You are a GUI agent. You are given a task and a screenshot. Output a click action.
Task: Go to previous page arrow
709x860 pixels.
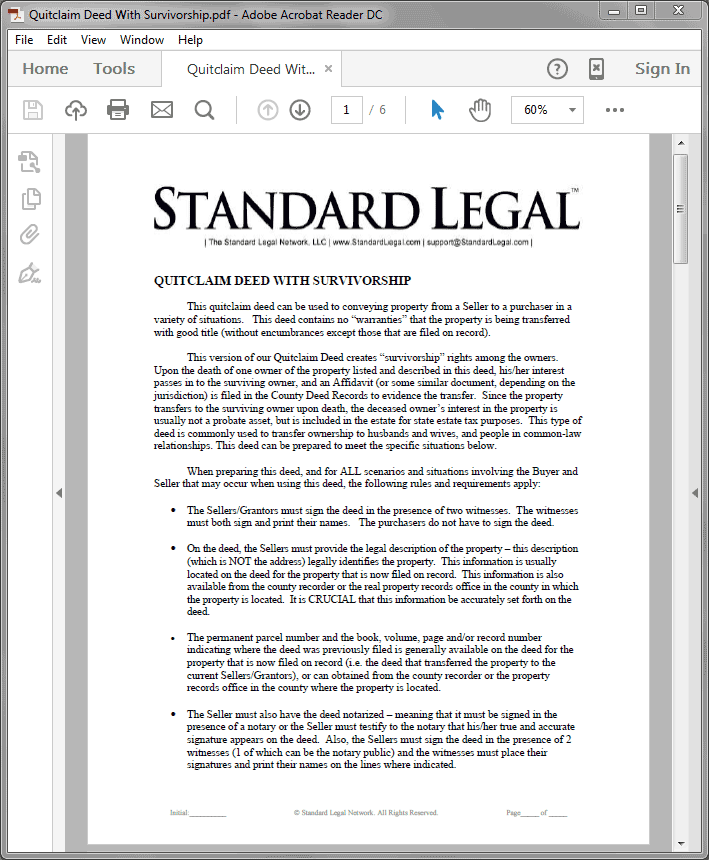(x=268, y=110)
